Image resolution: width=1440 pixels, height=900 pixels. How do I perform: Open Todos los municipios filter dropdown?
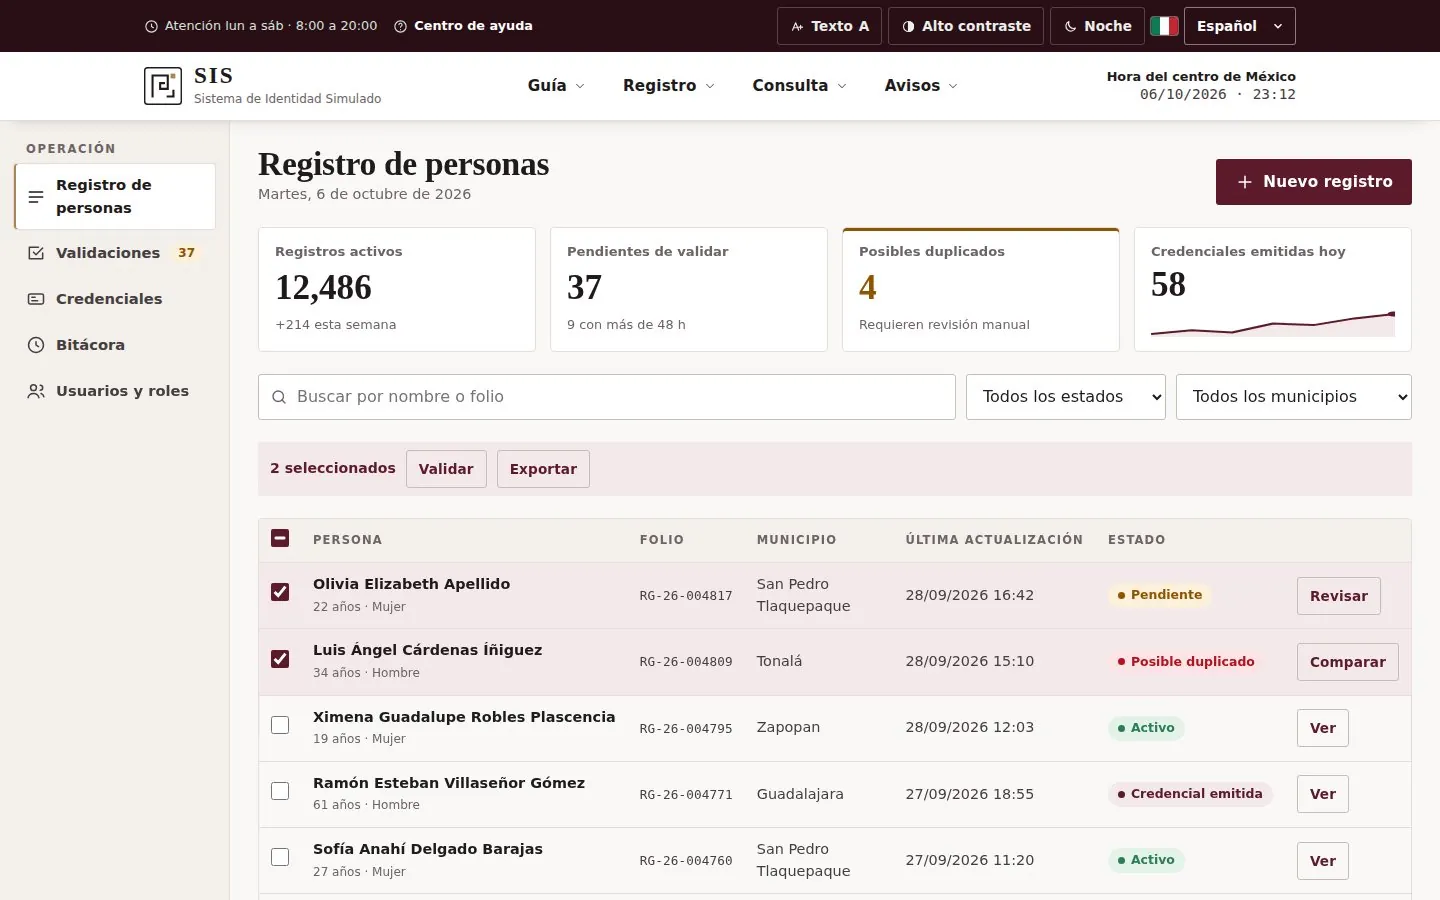pyautogui.click(x=1293, y=397)
